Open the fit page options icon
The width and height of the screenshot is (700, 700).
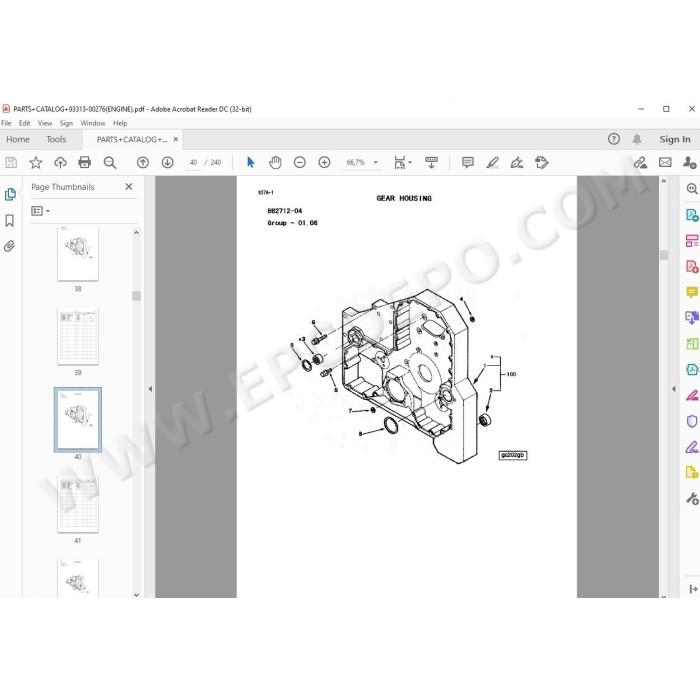tap(402, 162)
